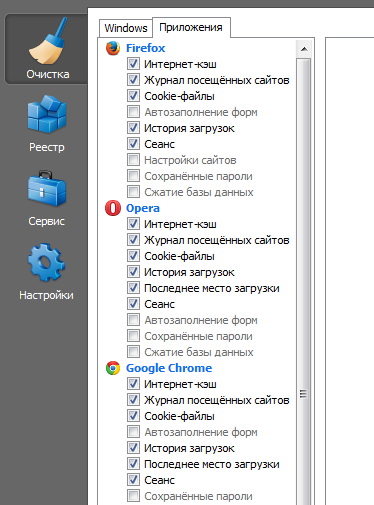
Task: Uncheck Opera Сеанс checkbox
Action: tap(133, 304)
